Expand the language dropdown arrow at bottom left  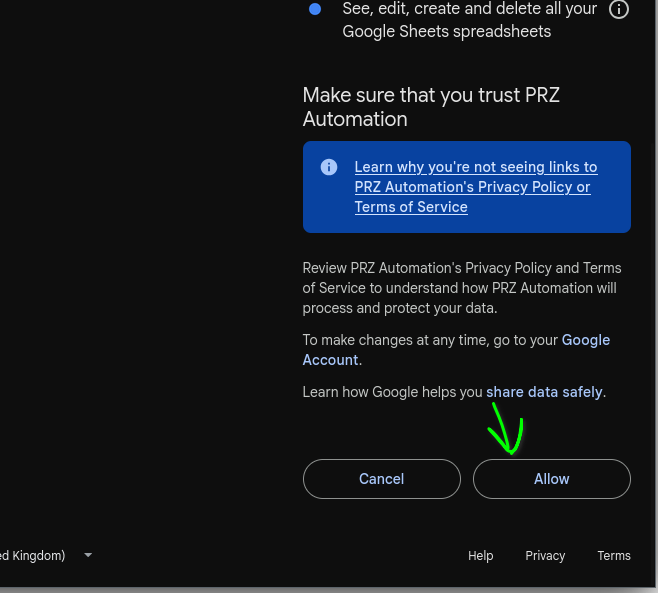pos(88,555)
